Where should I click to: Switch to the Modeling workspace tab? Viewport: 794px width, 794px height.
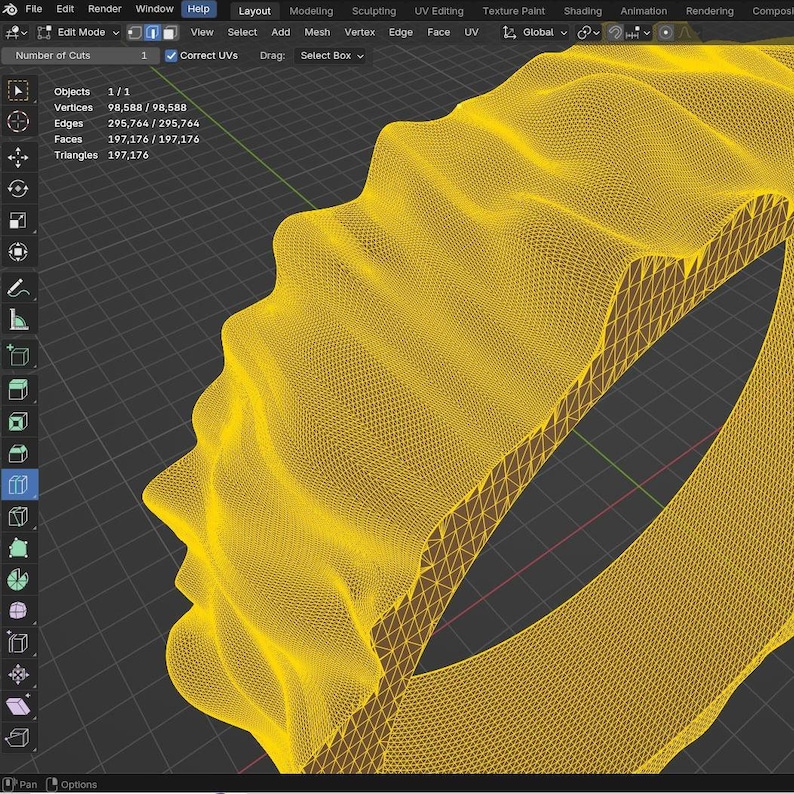coord(311,11)
